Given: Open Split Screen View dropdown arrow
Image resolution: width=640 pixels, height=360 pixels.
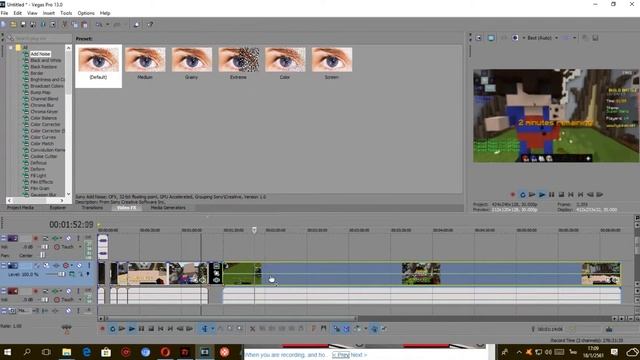Looking at the screenshot, I should (x=524, y=38).
